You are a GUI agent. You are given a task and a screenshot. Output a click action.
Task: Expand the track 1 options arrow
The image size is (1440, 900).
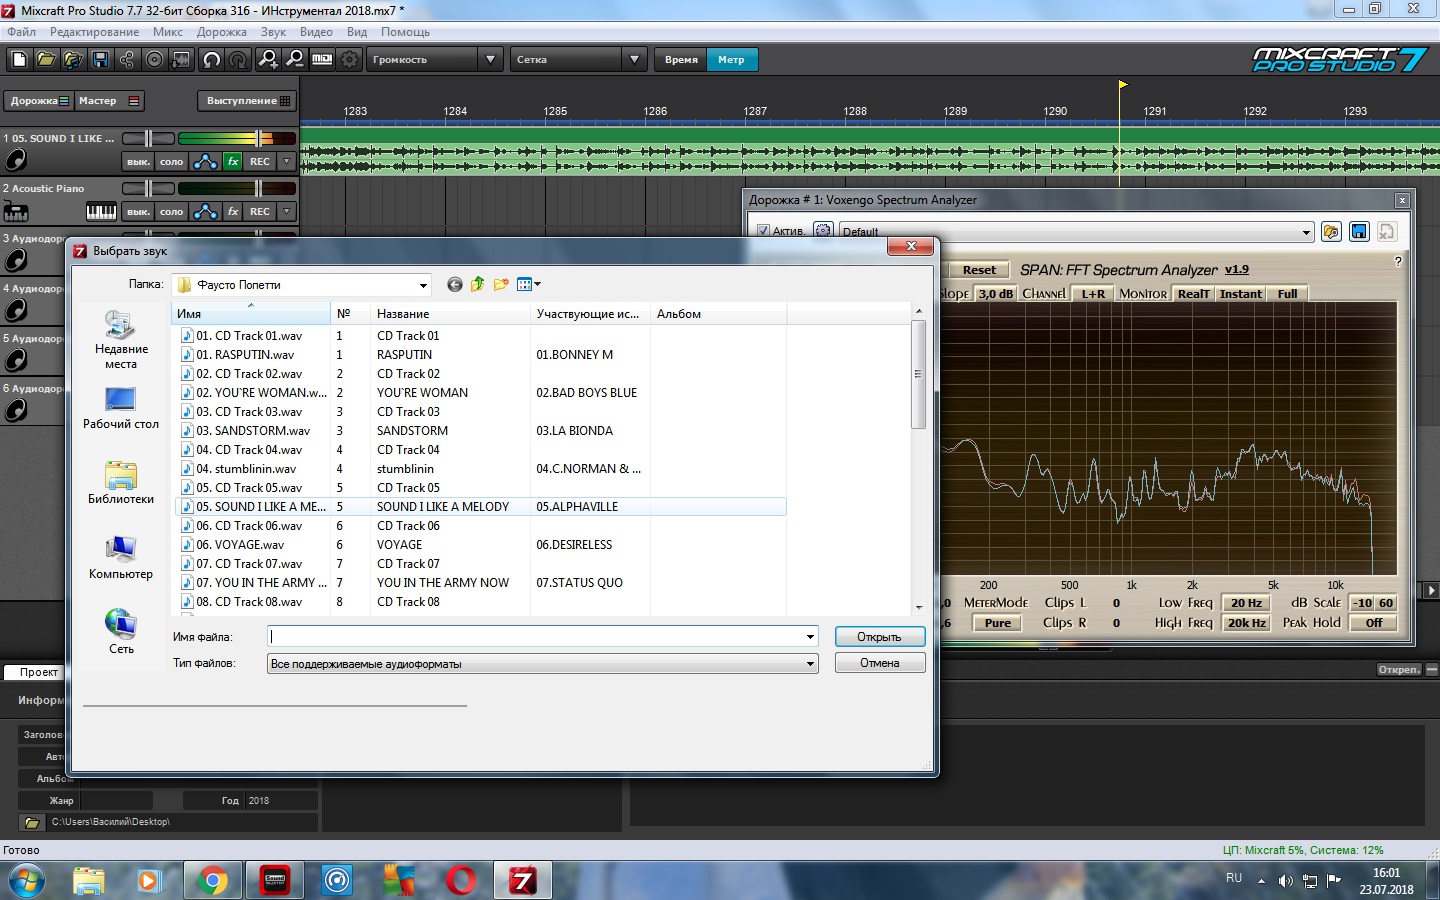tap(287, 161)
